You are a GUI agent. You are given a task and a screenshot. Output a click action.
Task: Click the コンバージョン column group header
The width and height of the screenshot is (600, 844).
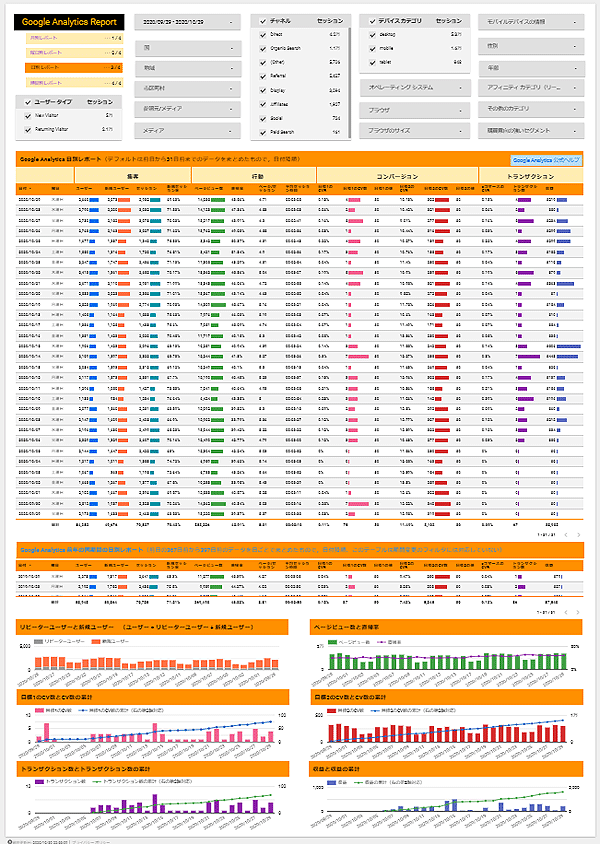pos(397,176)
